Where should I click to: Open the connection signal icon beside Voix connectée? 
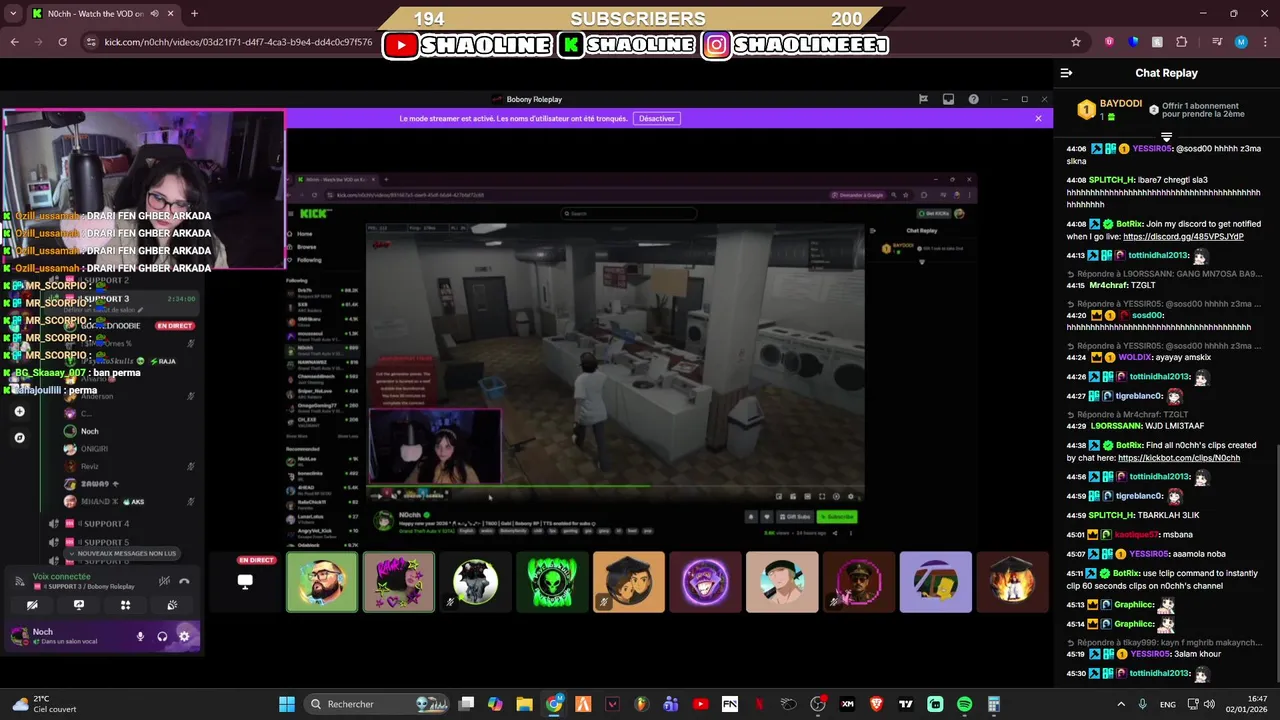[19, 581]
